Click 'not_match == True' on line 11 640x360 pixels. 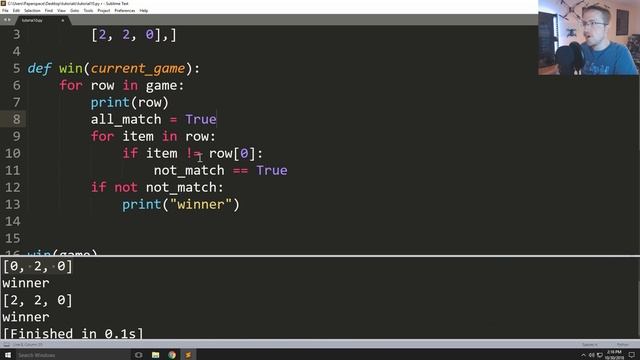pos(220,171)
